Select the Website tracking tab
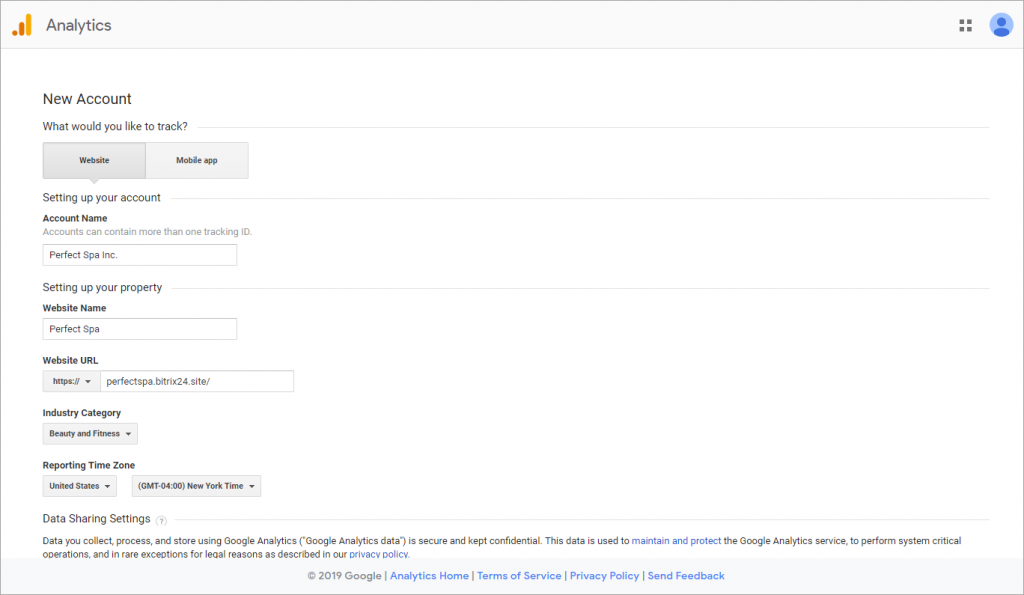 click(x=94, y=160)
